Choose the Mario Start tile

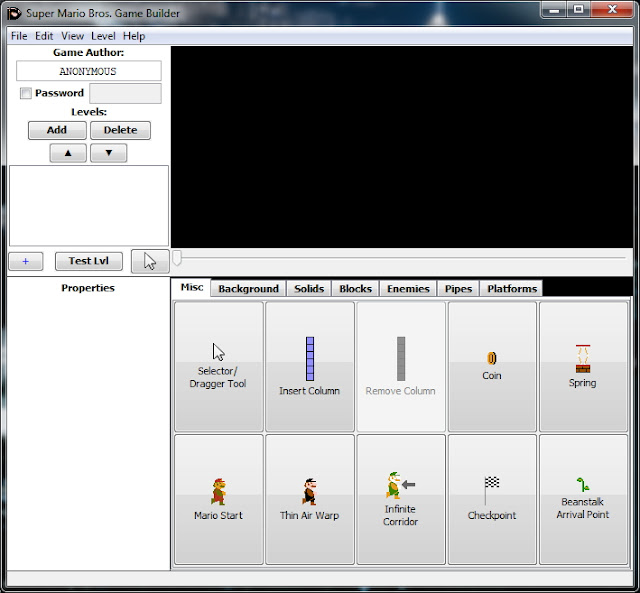tap(219, 499)
